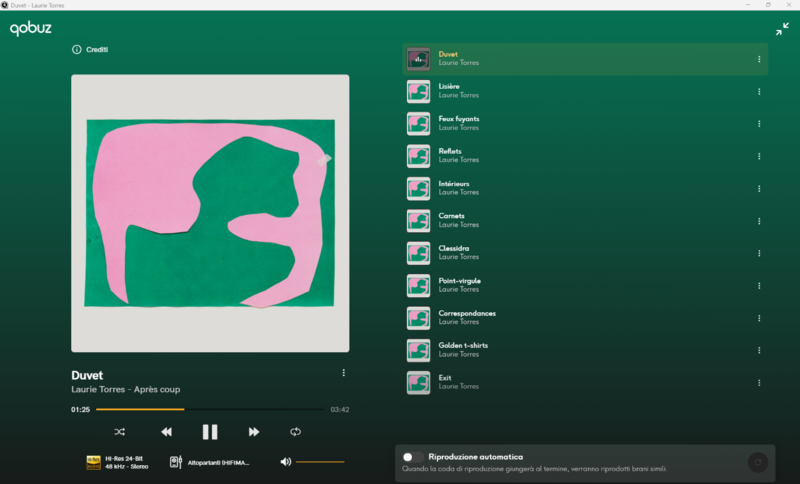This screenshot has width=800, height=484.
Task: Open more options for Carnets
Action: click(x=759, y=221)
